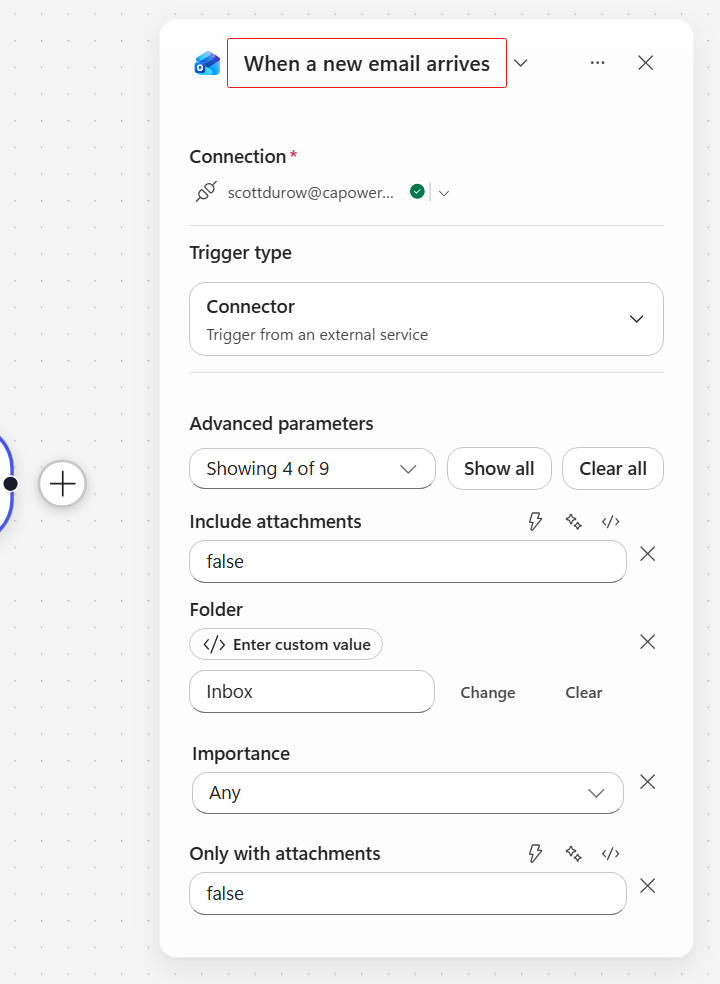Open the three-dots more options menu
The height and width of the screenshot is (984, 720).
click(598, 63)
